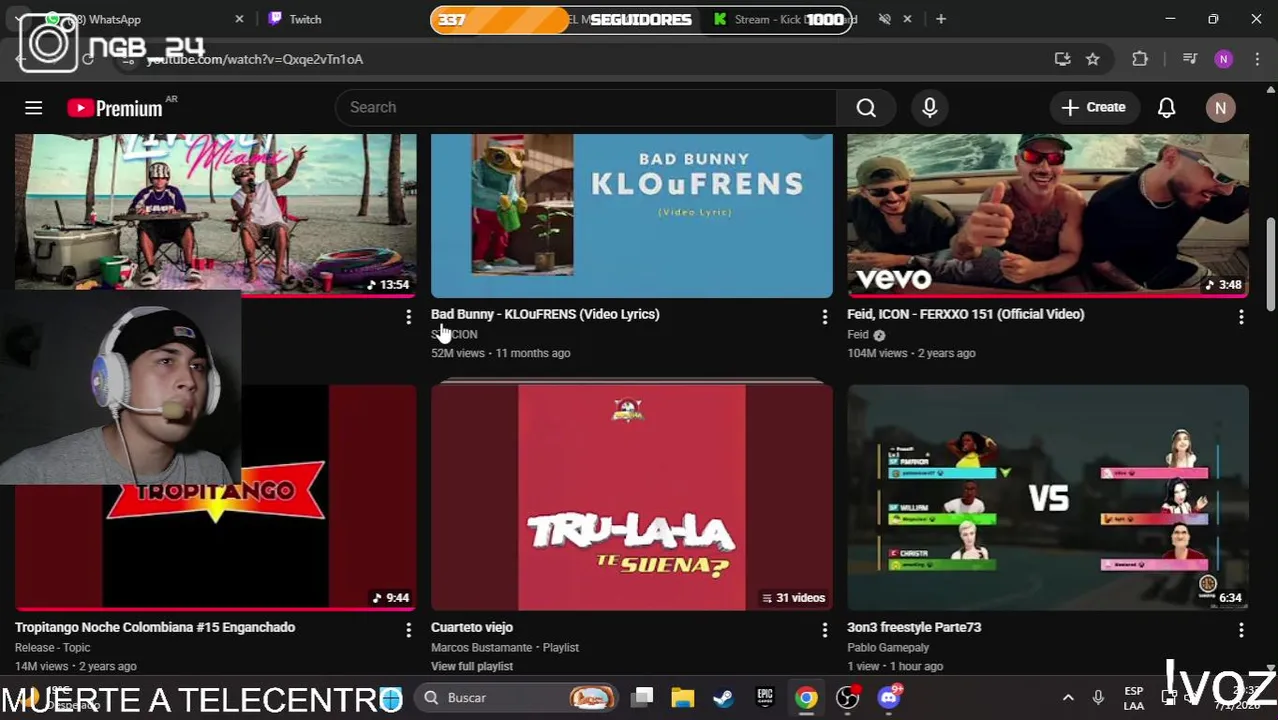Open the Miami beach video thumbnail
This screenshot has height=720, width=1278.
point(216,215)
